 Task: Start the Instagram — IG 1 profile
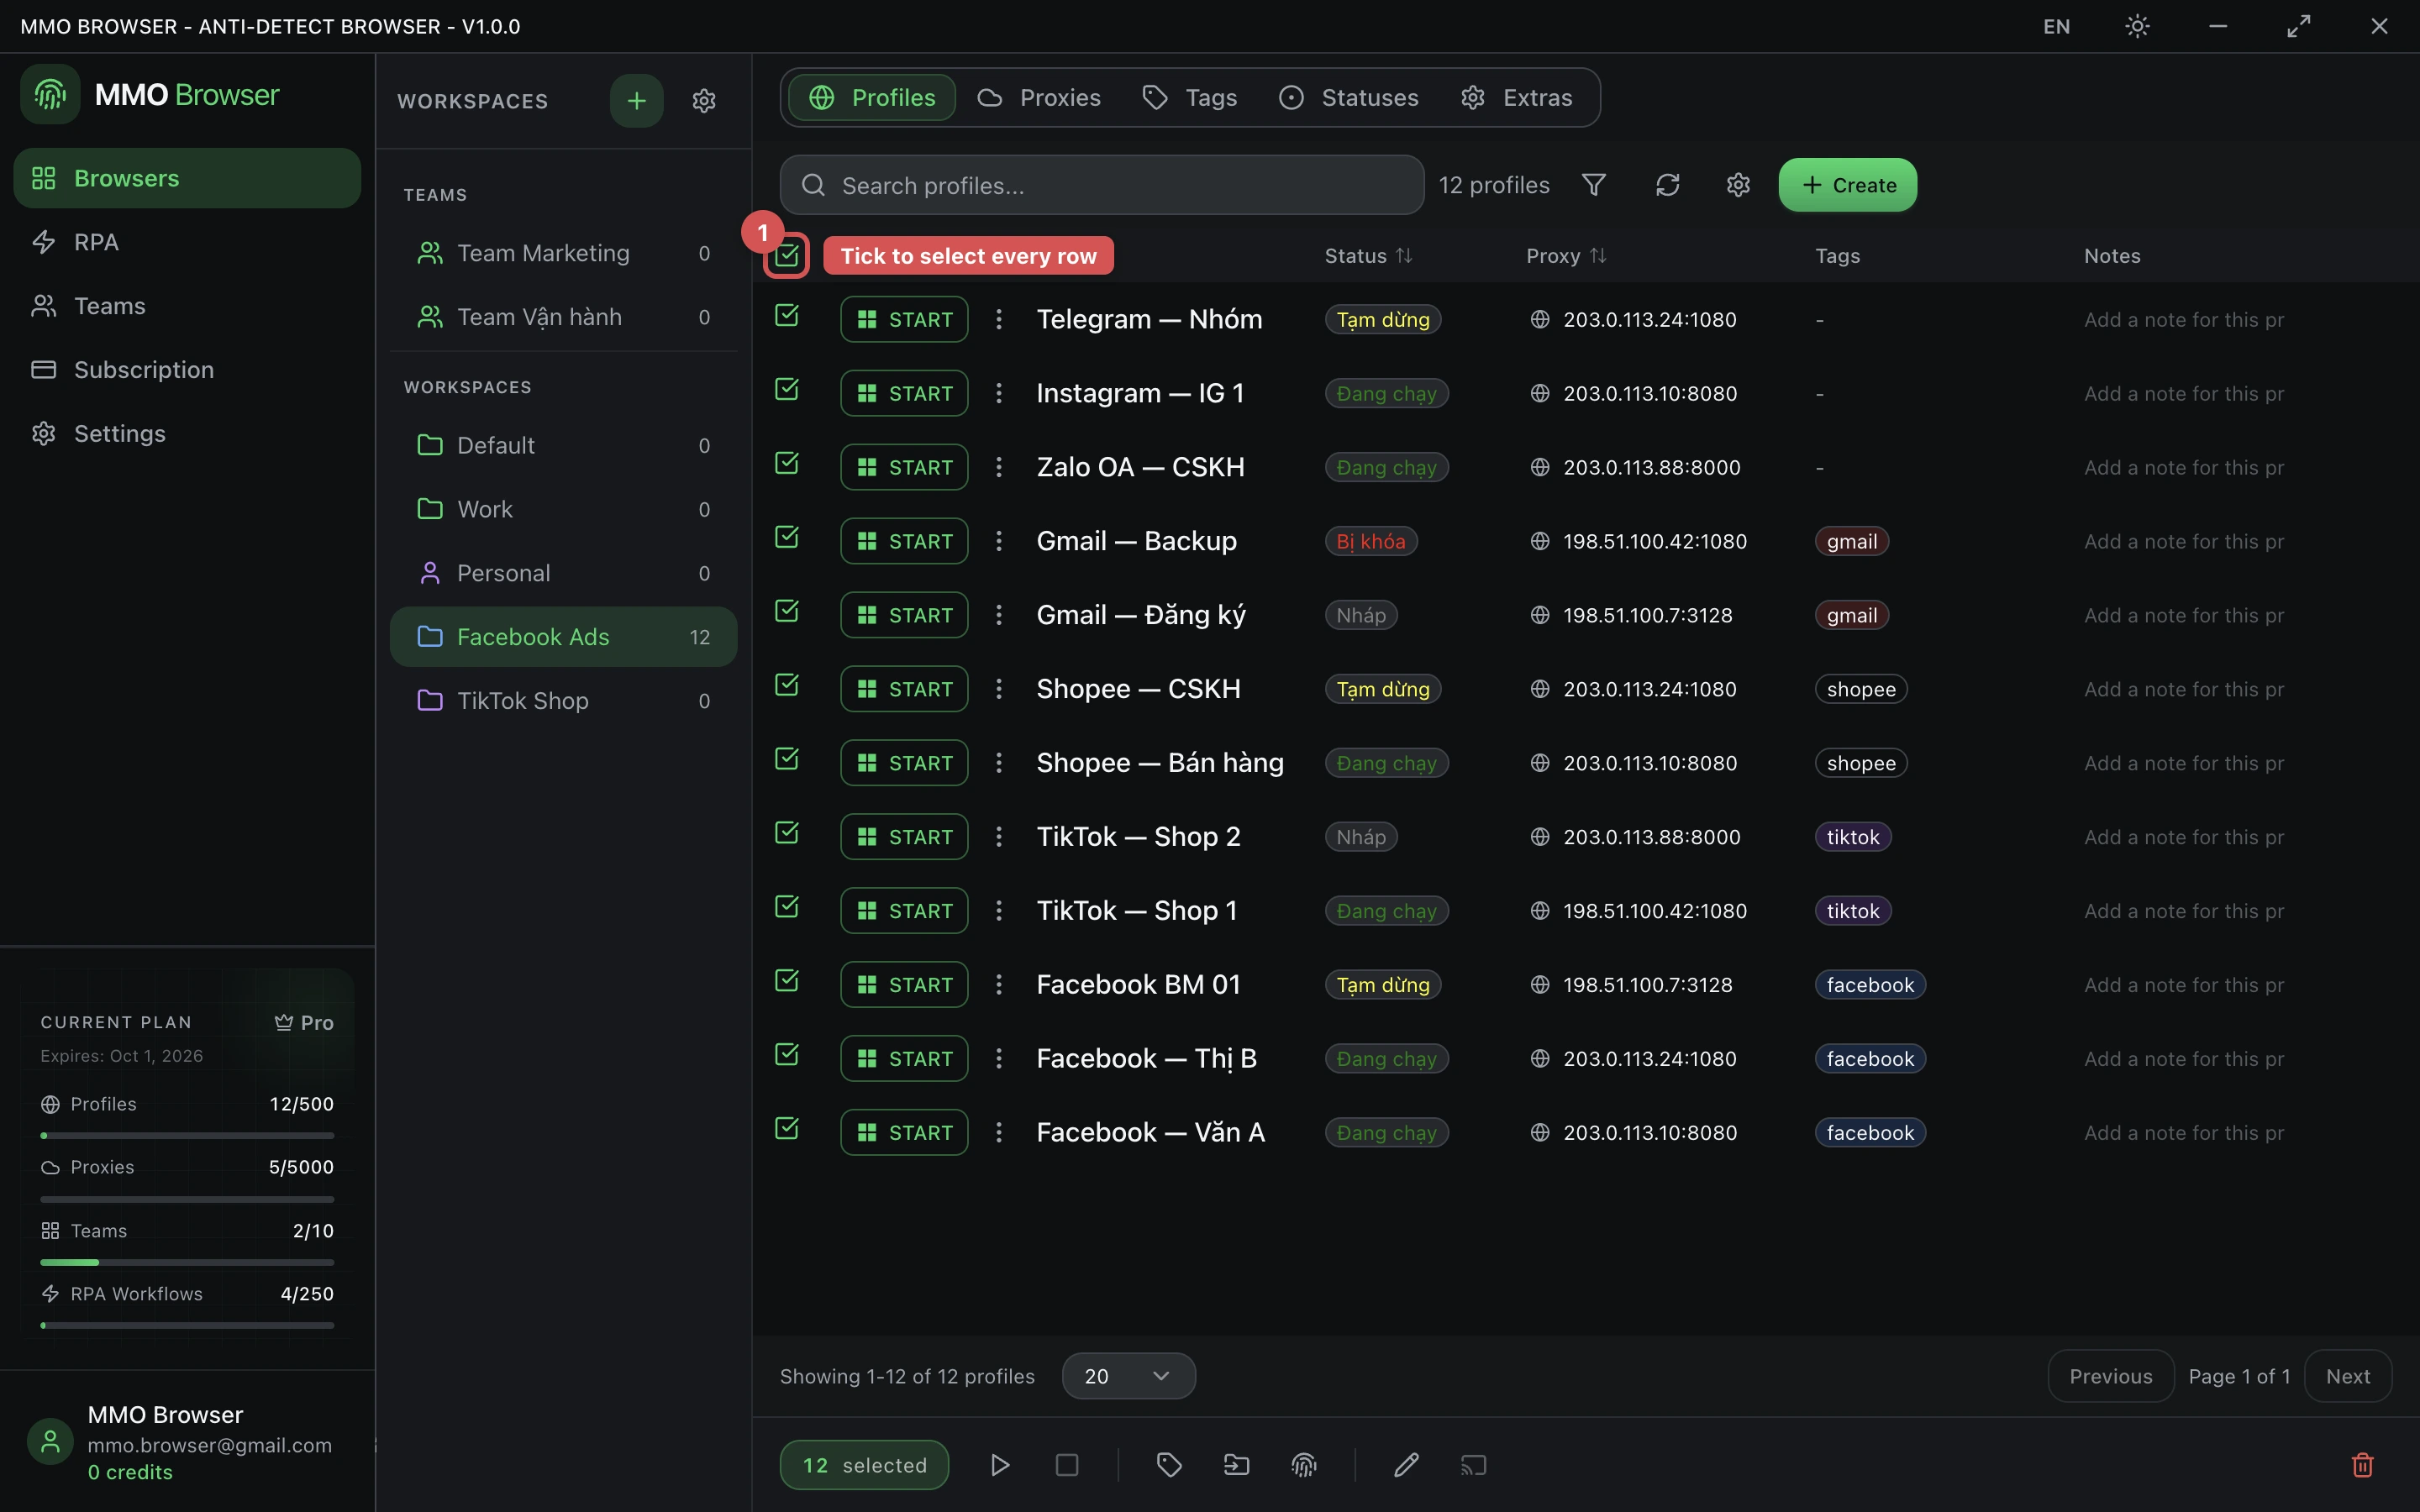pyautogui.click(x=904, y=393)
